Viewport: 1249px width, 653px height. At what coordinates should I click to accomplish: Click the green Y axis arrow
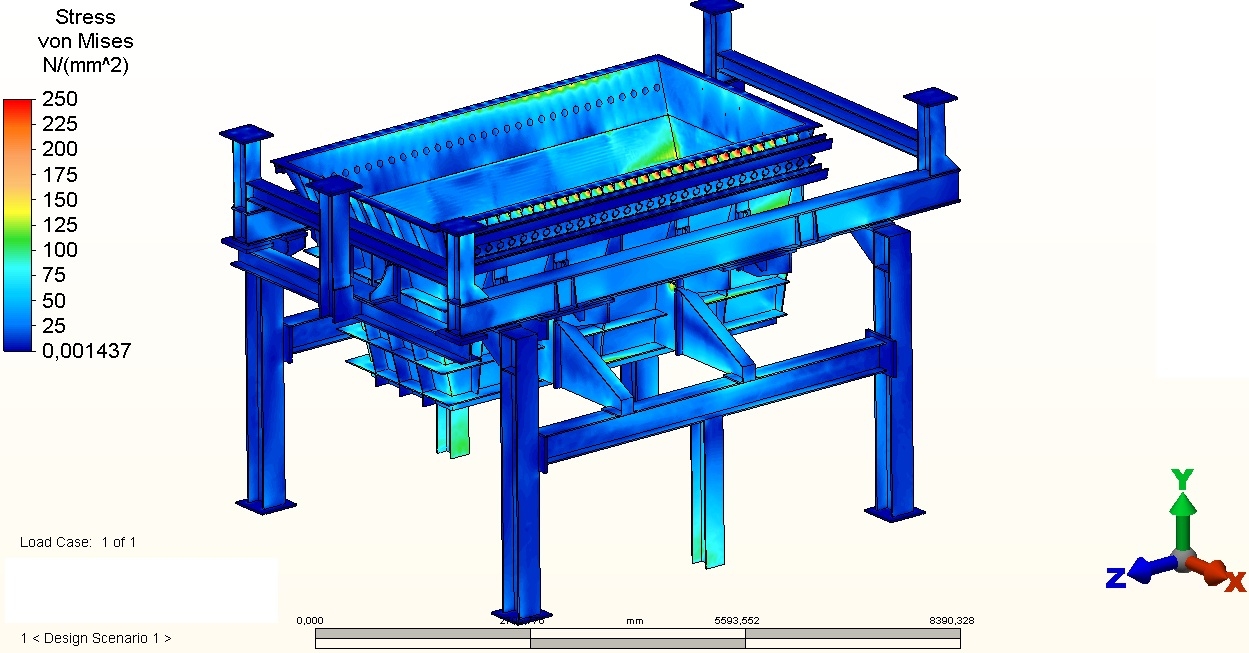pos(1182,516)
